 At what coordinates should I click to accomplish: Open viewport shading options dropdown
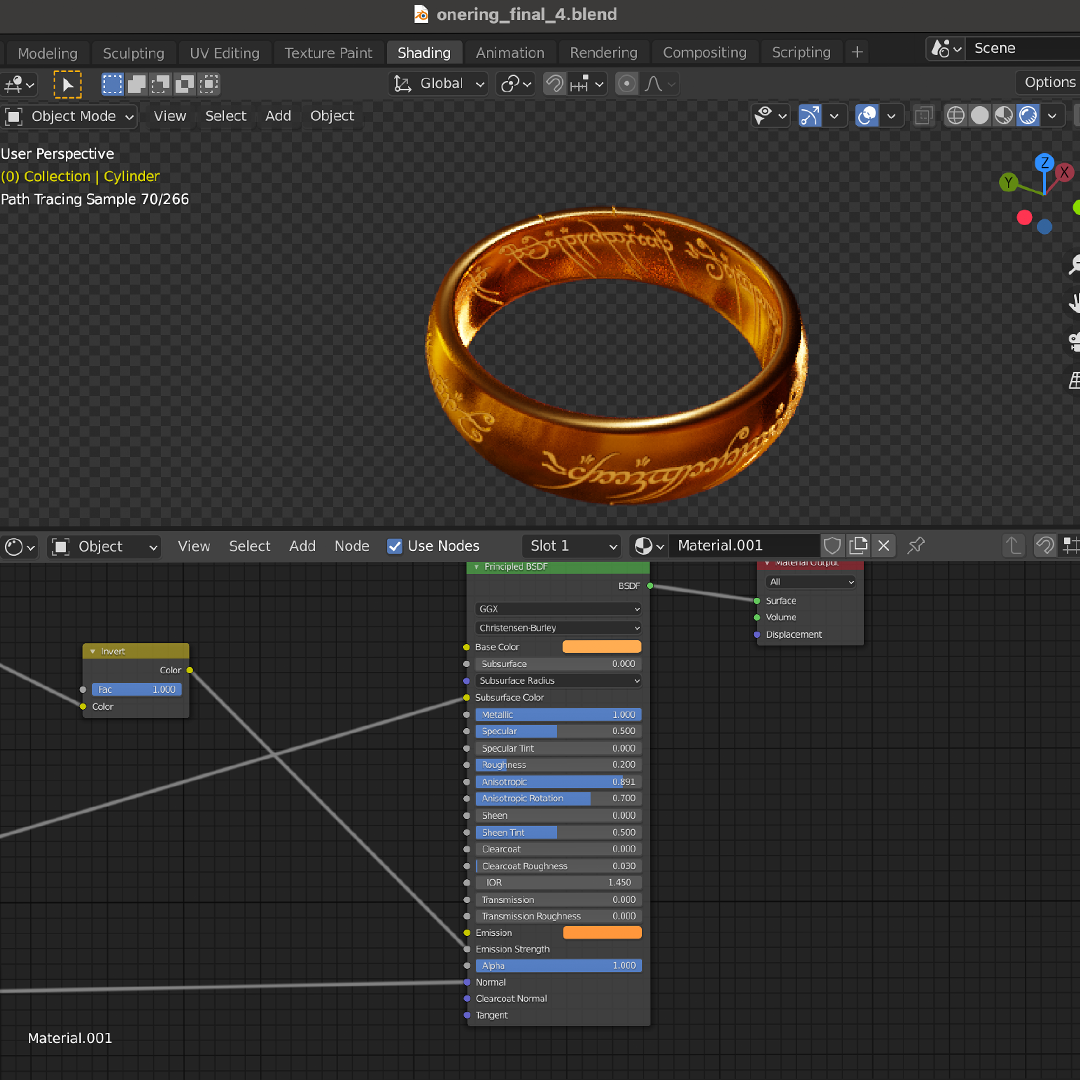(1052, 116)
